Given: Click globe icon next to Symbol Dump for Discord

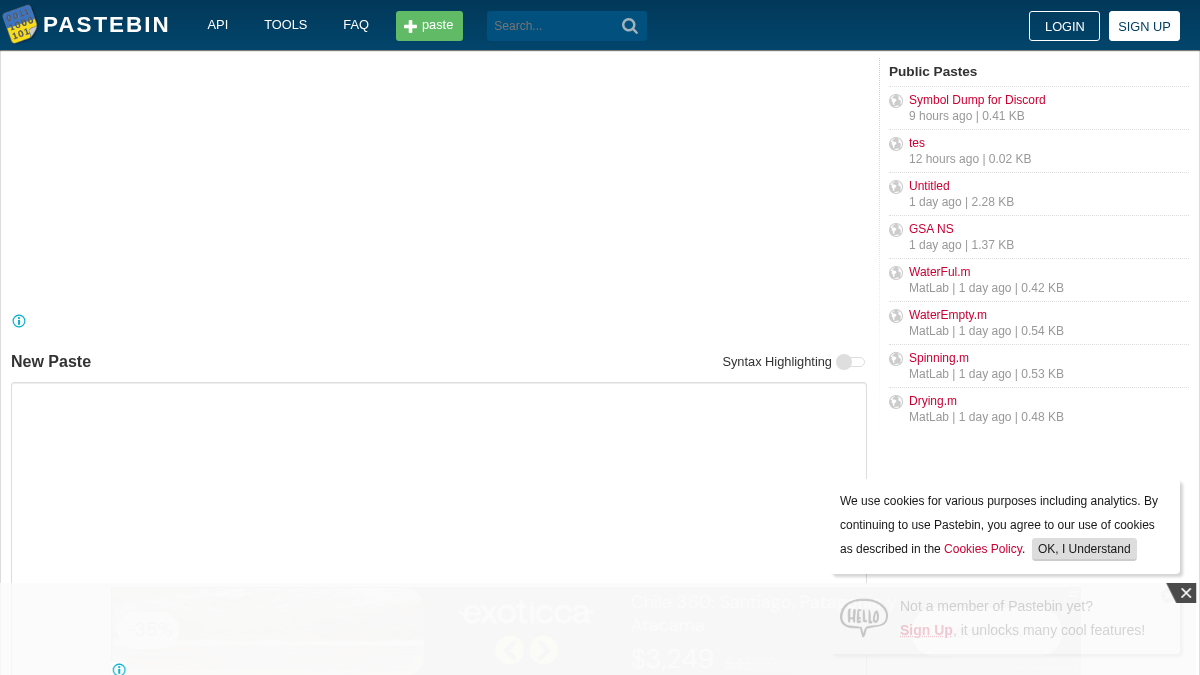Looking at the screenshot, I should 896,101.
